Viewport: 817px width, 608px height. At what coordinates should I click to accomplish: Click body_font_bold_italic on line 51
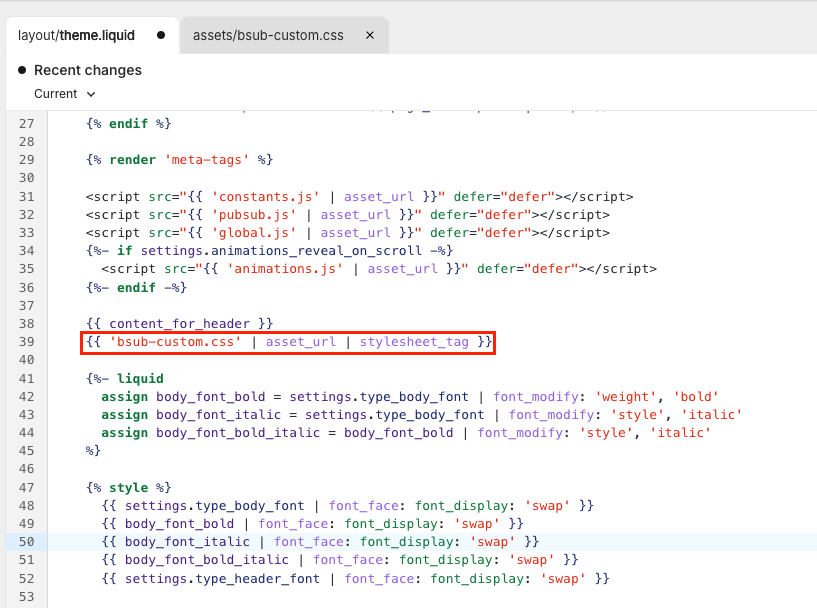point(207,560)
